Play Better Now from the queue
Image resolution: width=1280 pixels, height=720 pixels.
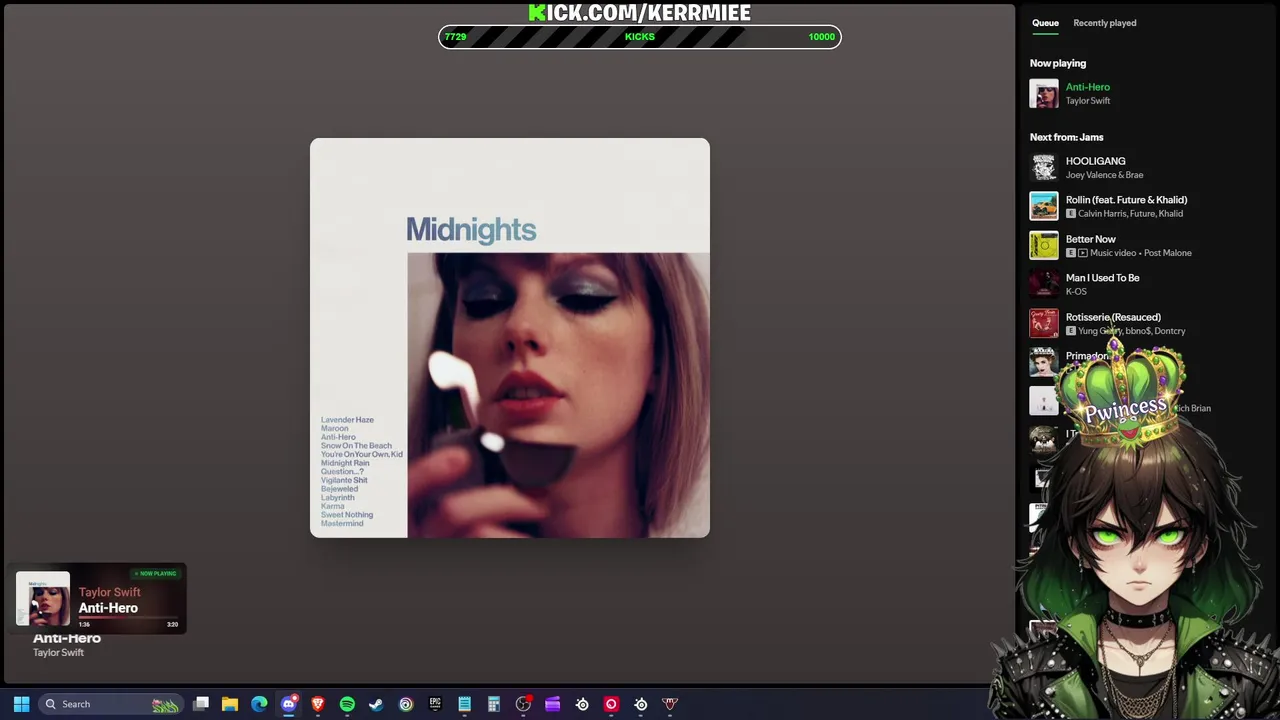(1090, 239)
